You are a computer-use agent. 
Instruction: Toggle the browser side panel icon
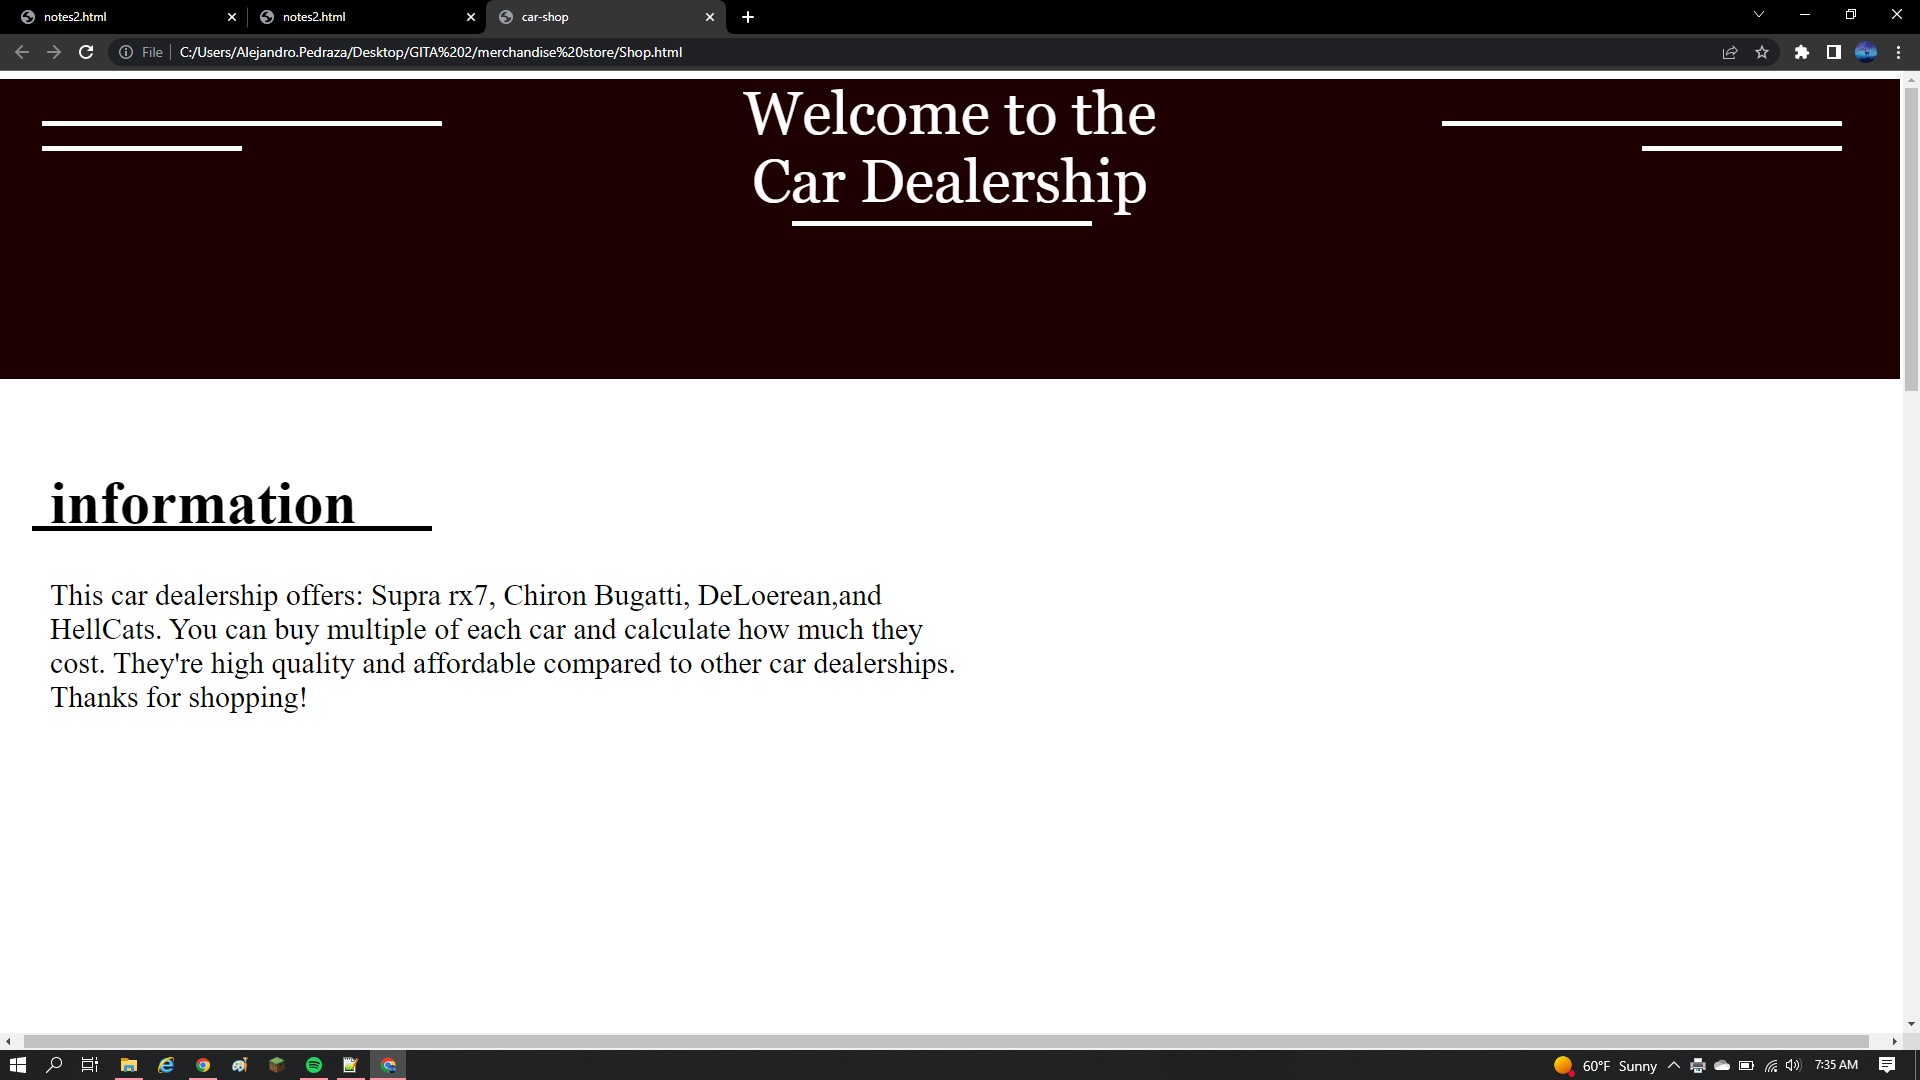[1834, 52]
